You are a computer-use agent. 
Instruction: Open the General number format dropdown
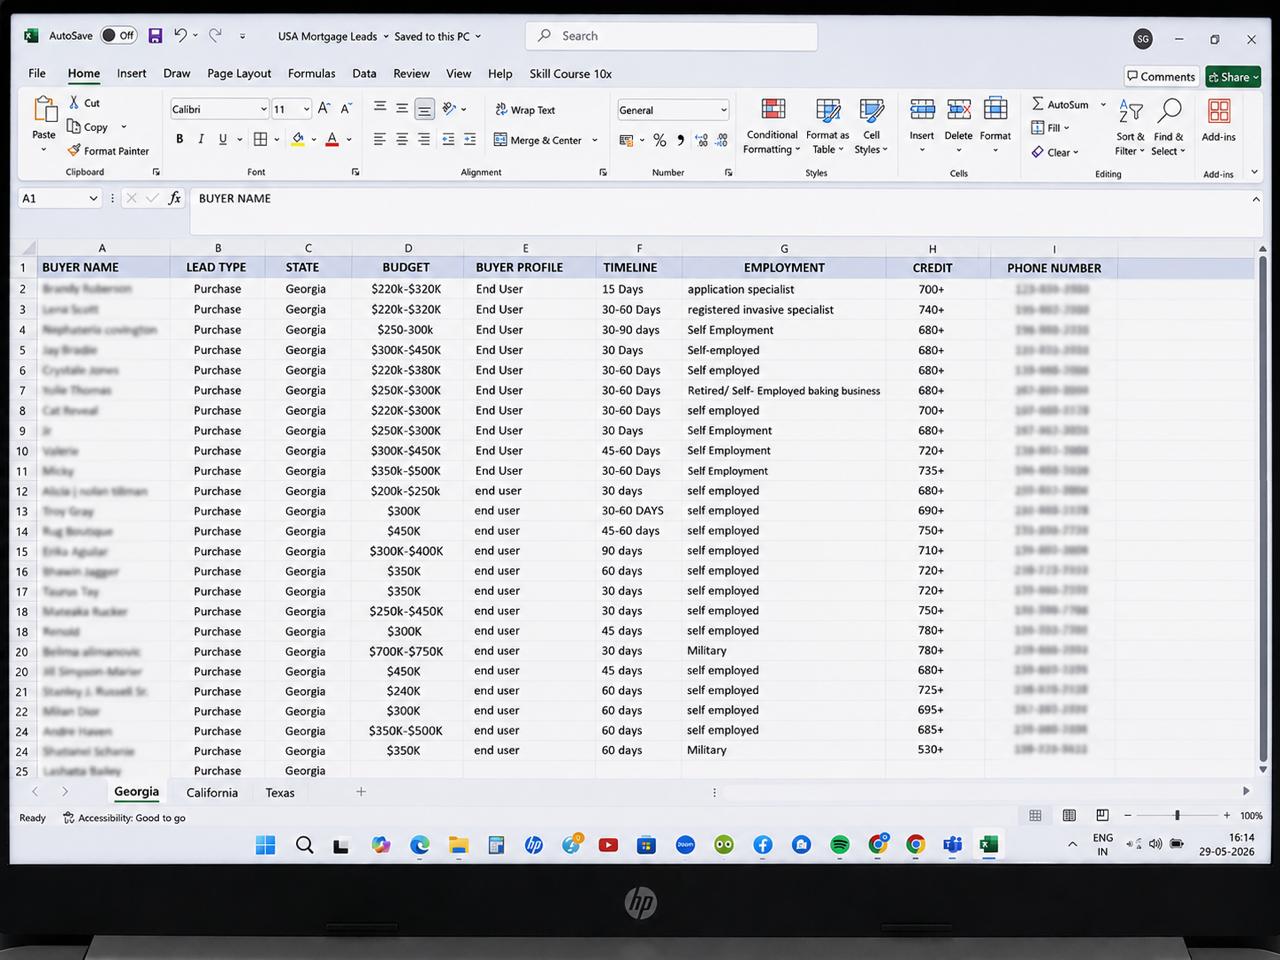[x=723, y=110]
